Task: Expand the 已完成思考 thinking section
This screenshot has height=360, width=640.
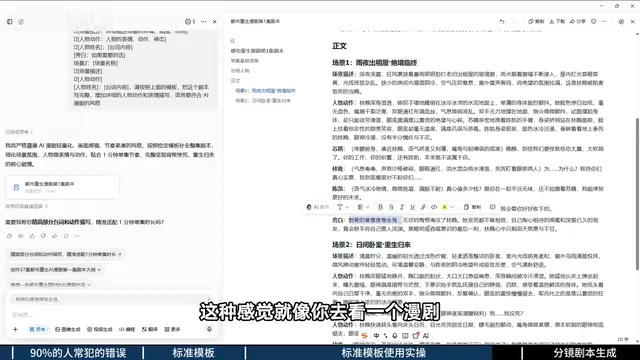Action: point(19,132)
